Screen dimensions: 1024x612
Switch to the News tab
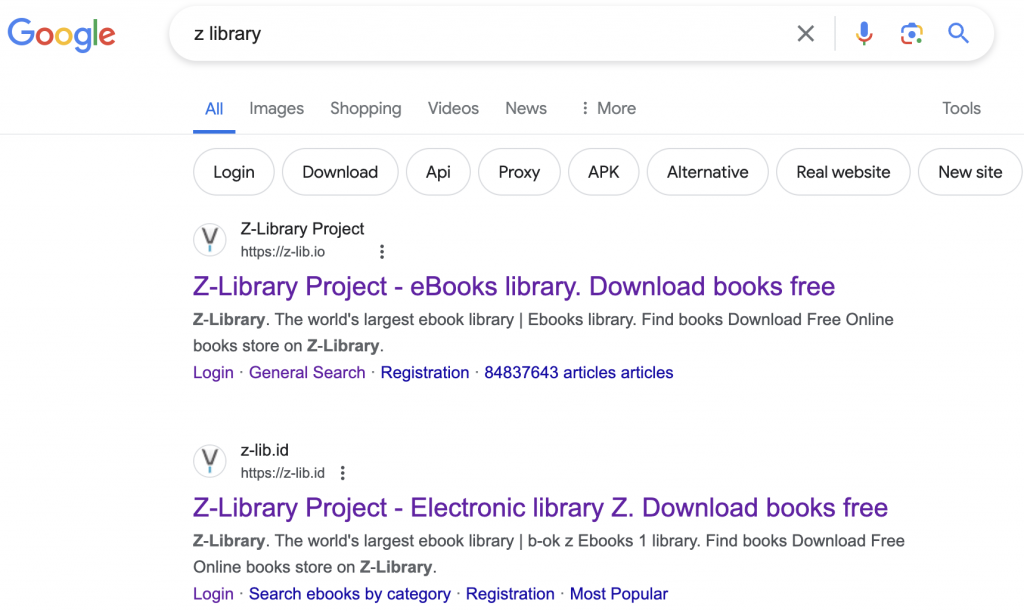pos(526,108)
